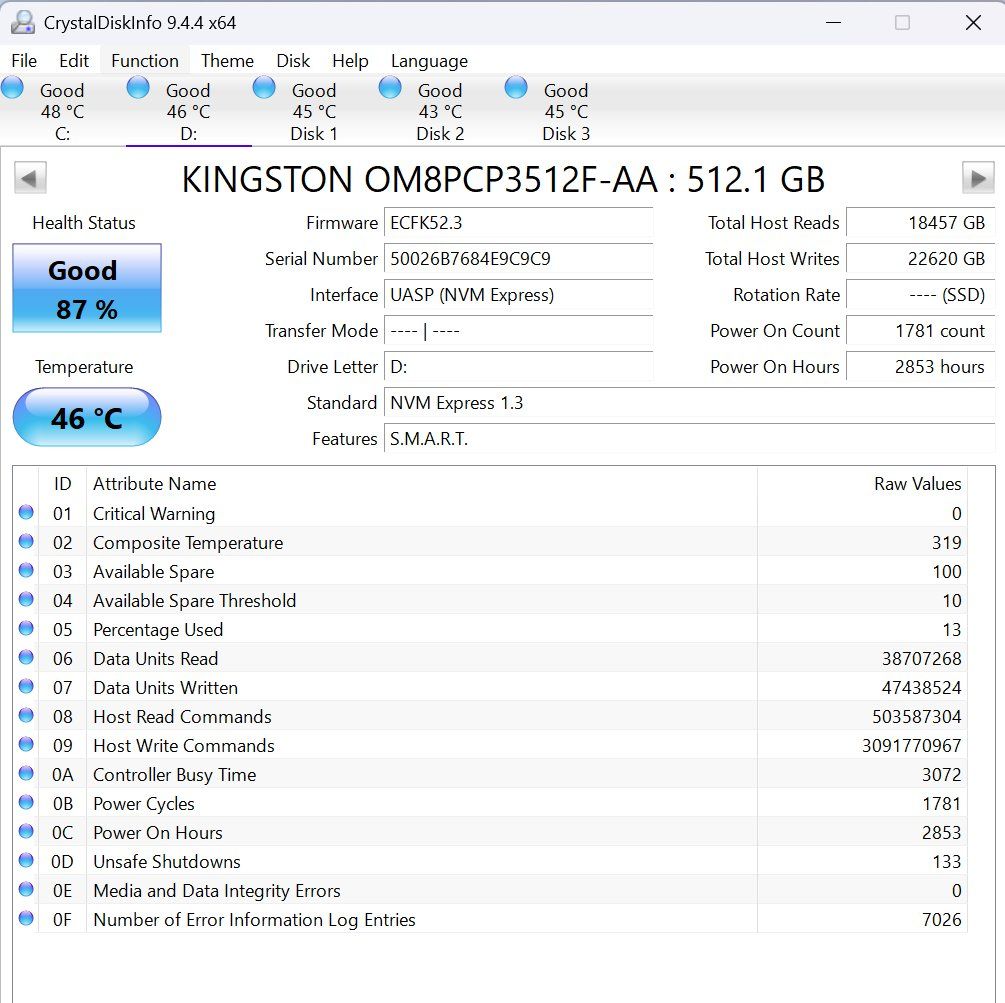Switch to the C: drive tab text
This screenshot has width=1005, height=1003.
pyautogui.click(x=62, y=134)
